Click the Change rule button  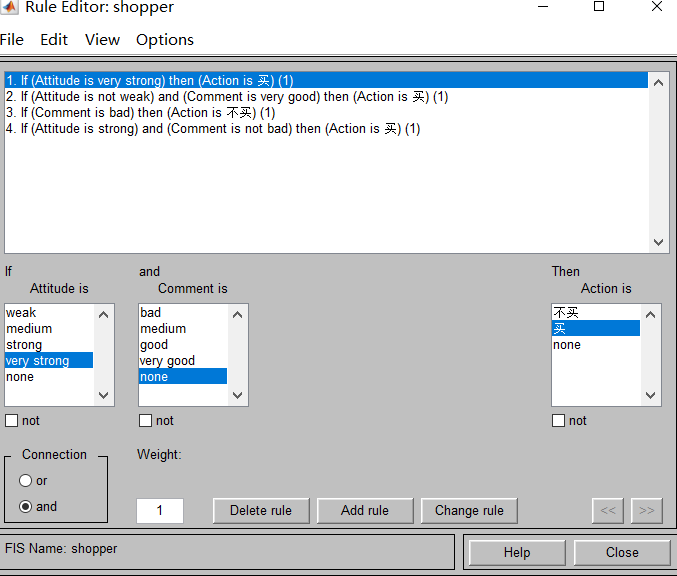[x=469, y=511]
